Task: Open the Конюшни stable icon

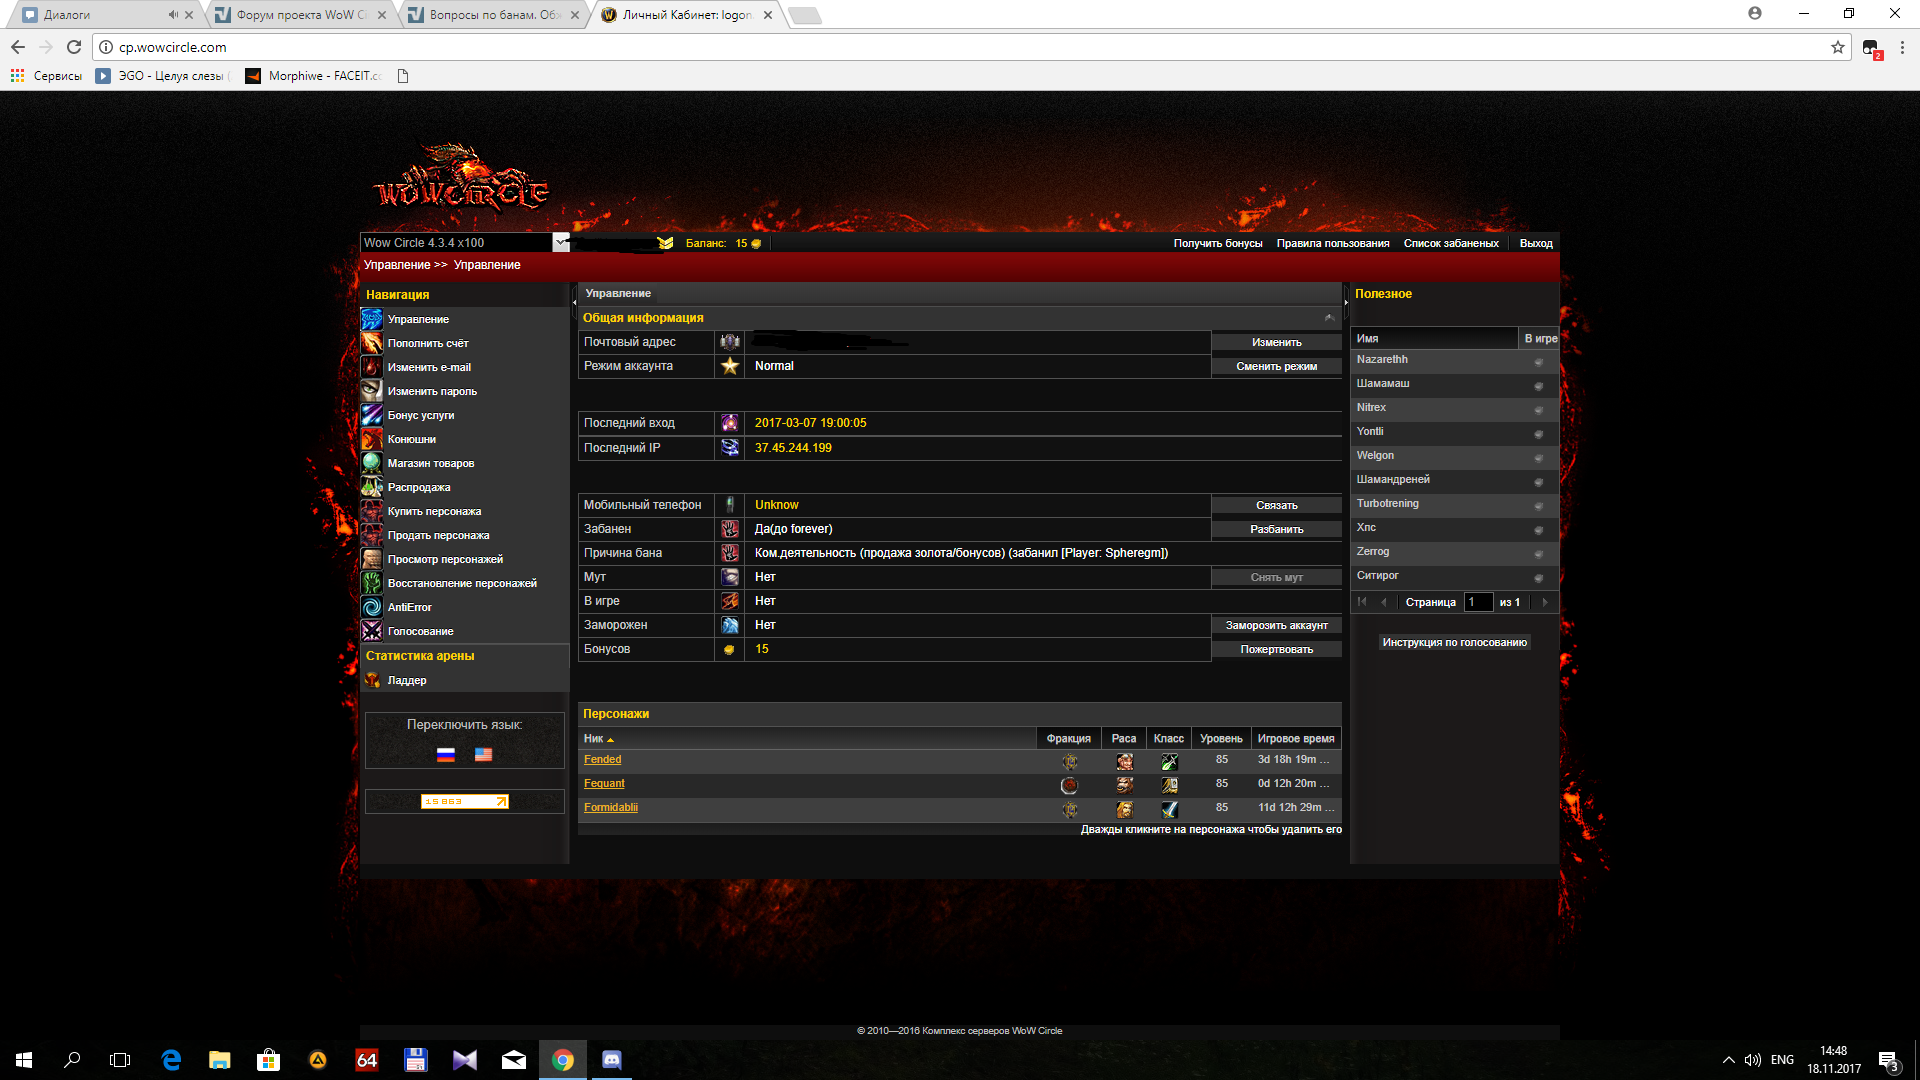Action: pyautogui.click(x=371, y=439)
